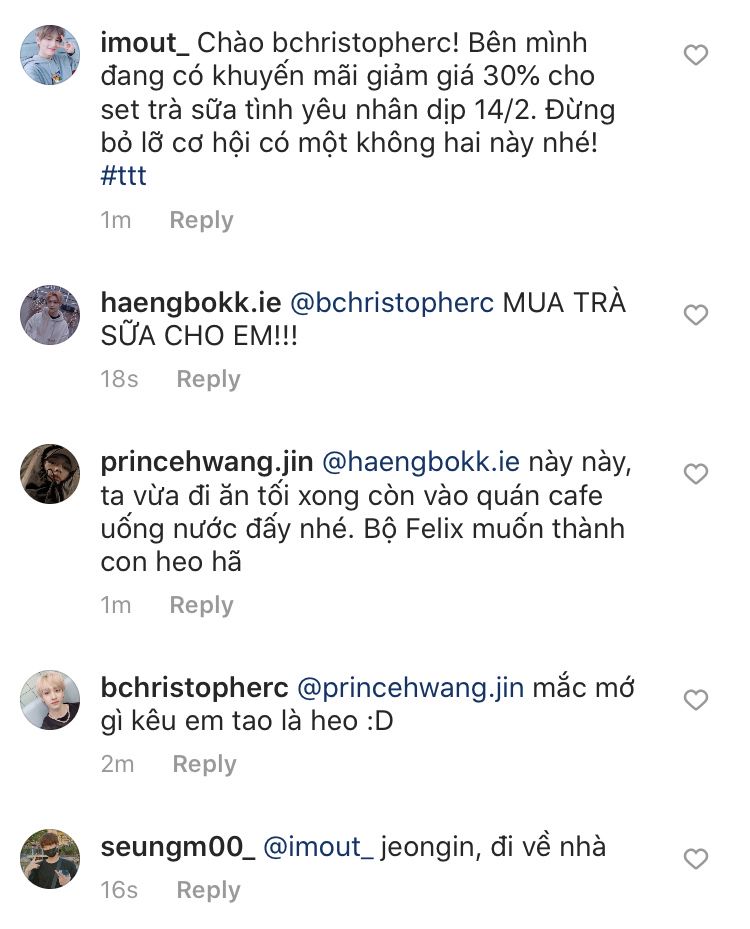The height and width of the screenshot is (929, 750).
Task: Tap bchristopherc's avatar
Action: point(50,700)
